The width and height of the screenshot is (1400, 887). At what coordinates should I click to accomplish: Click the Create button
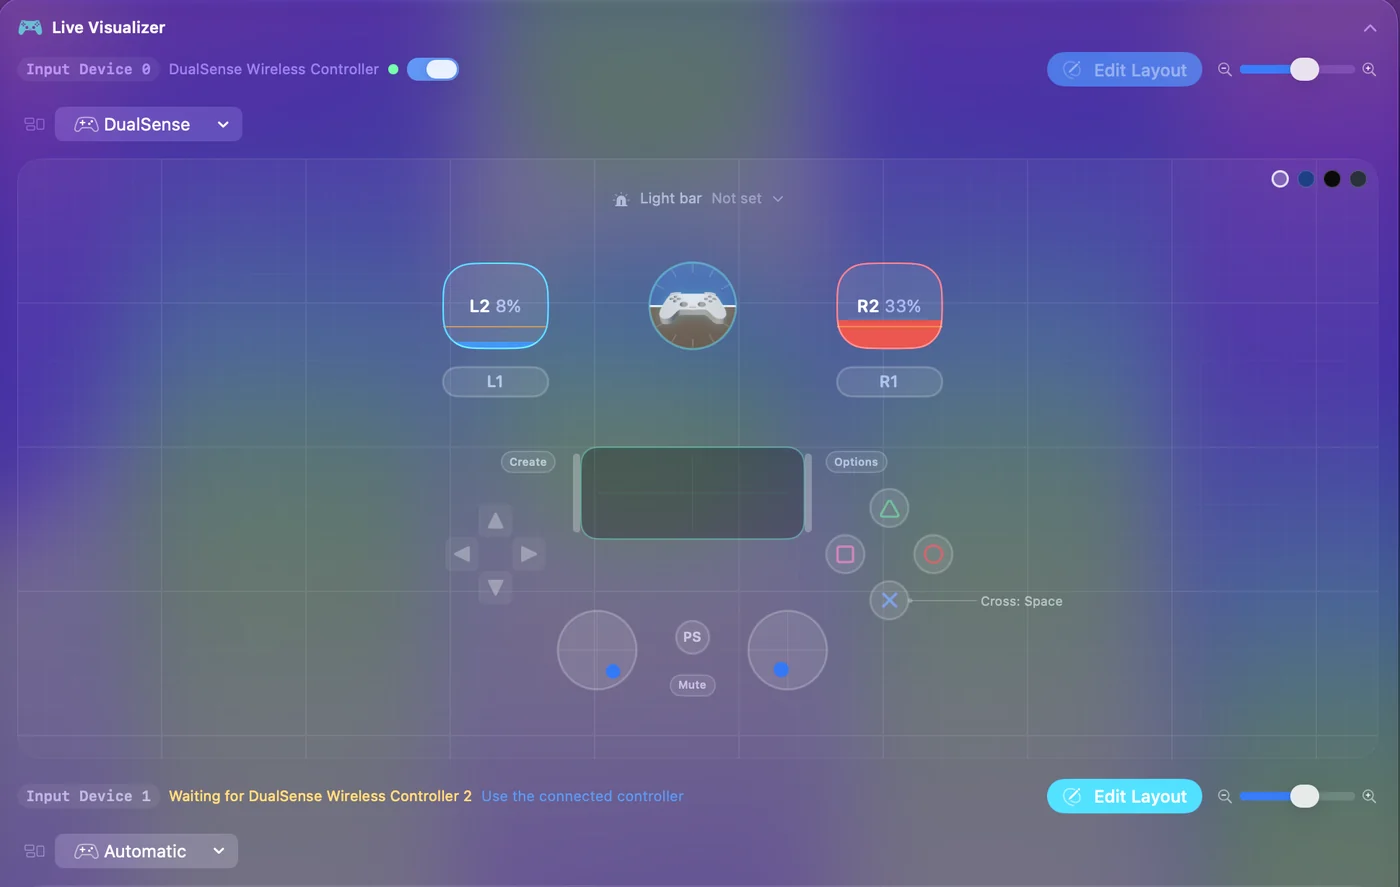pyautogui.click(x=528, y=462)
